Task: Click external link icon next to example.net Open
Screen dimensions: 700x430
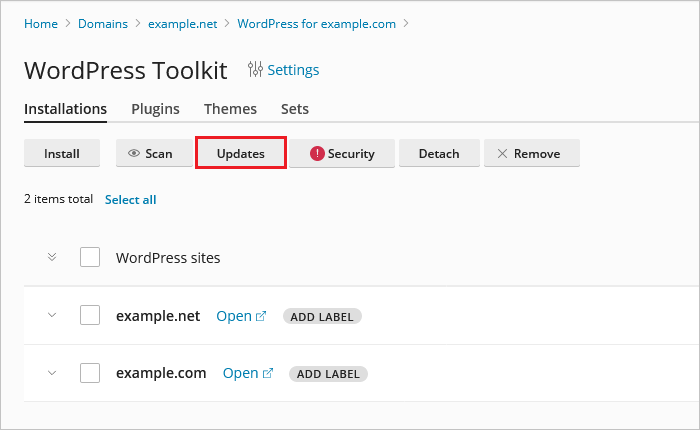Action: pos(261,316)
